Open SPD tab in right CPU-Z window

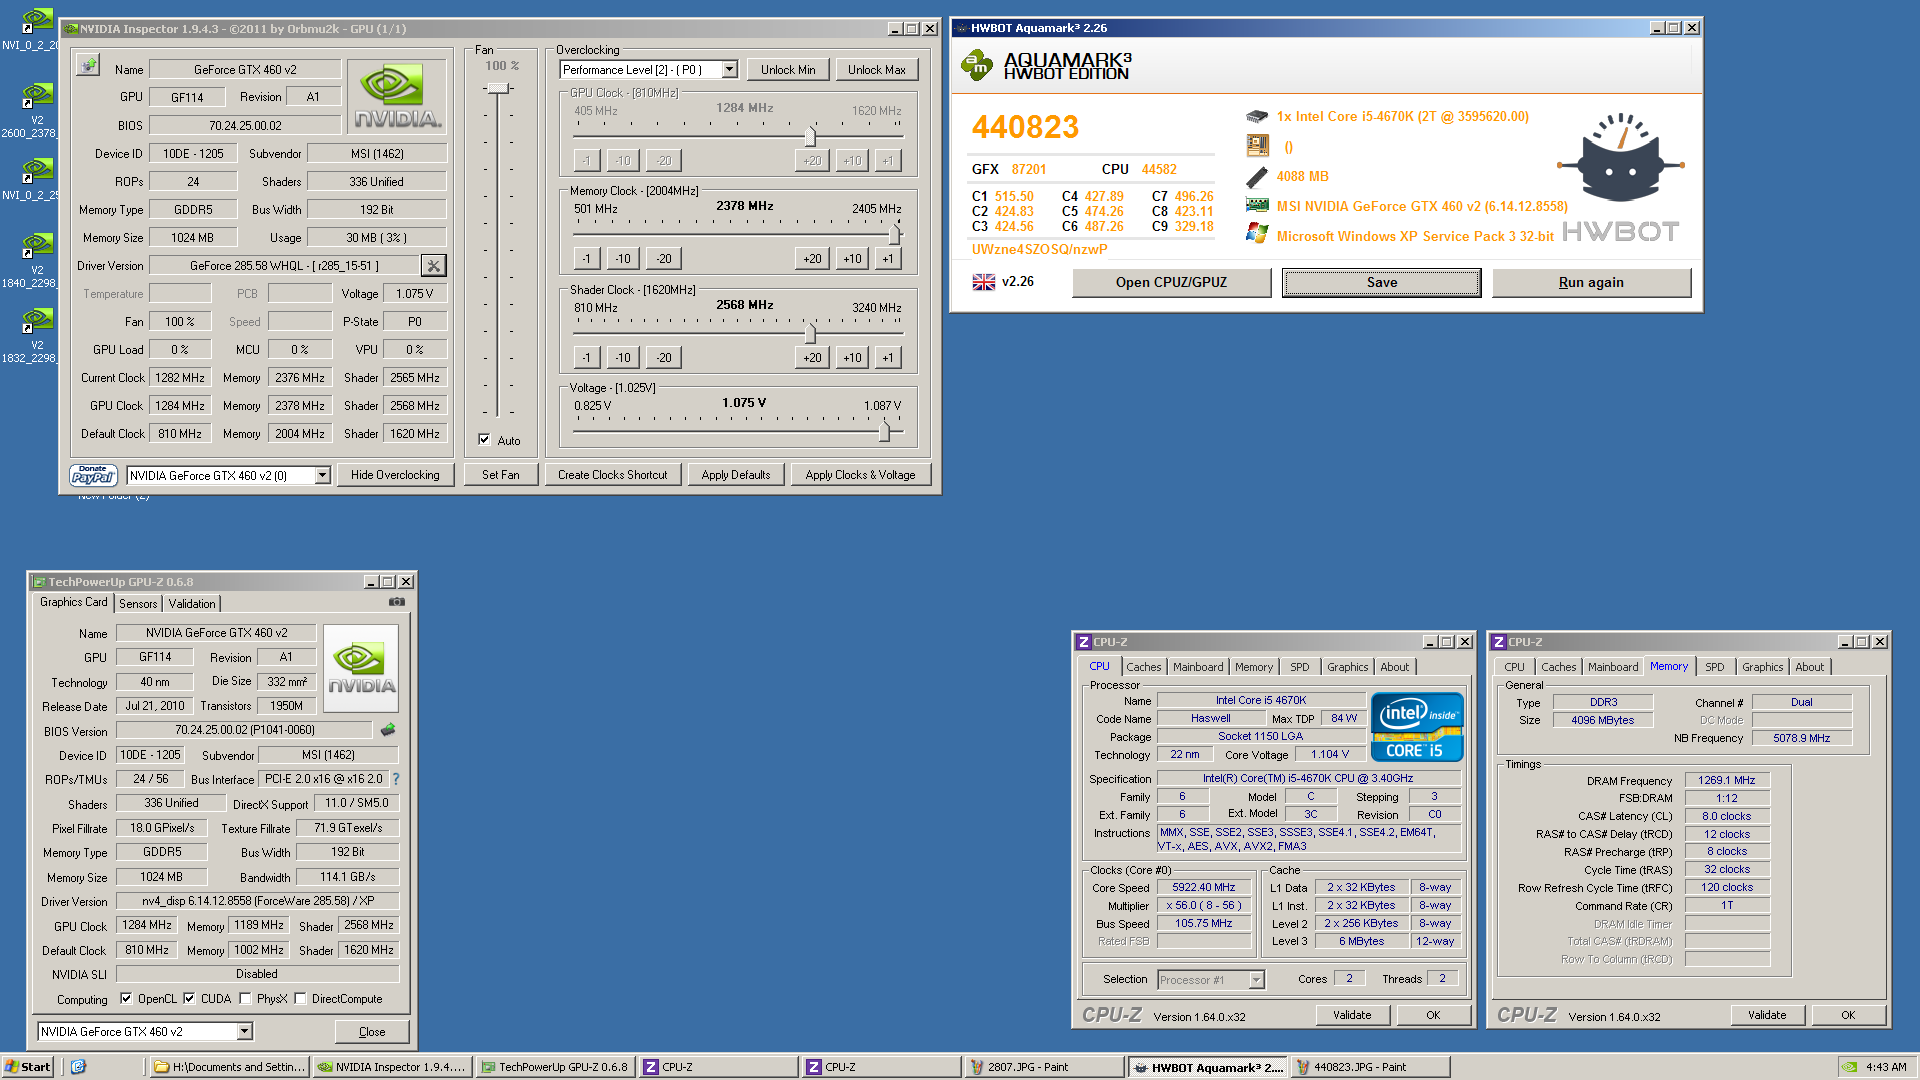(1715, 667)
